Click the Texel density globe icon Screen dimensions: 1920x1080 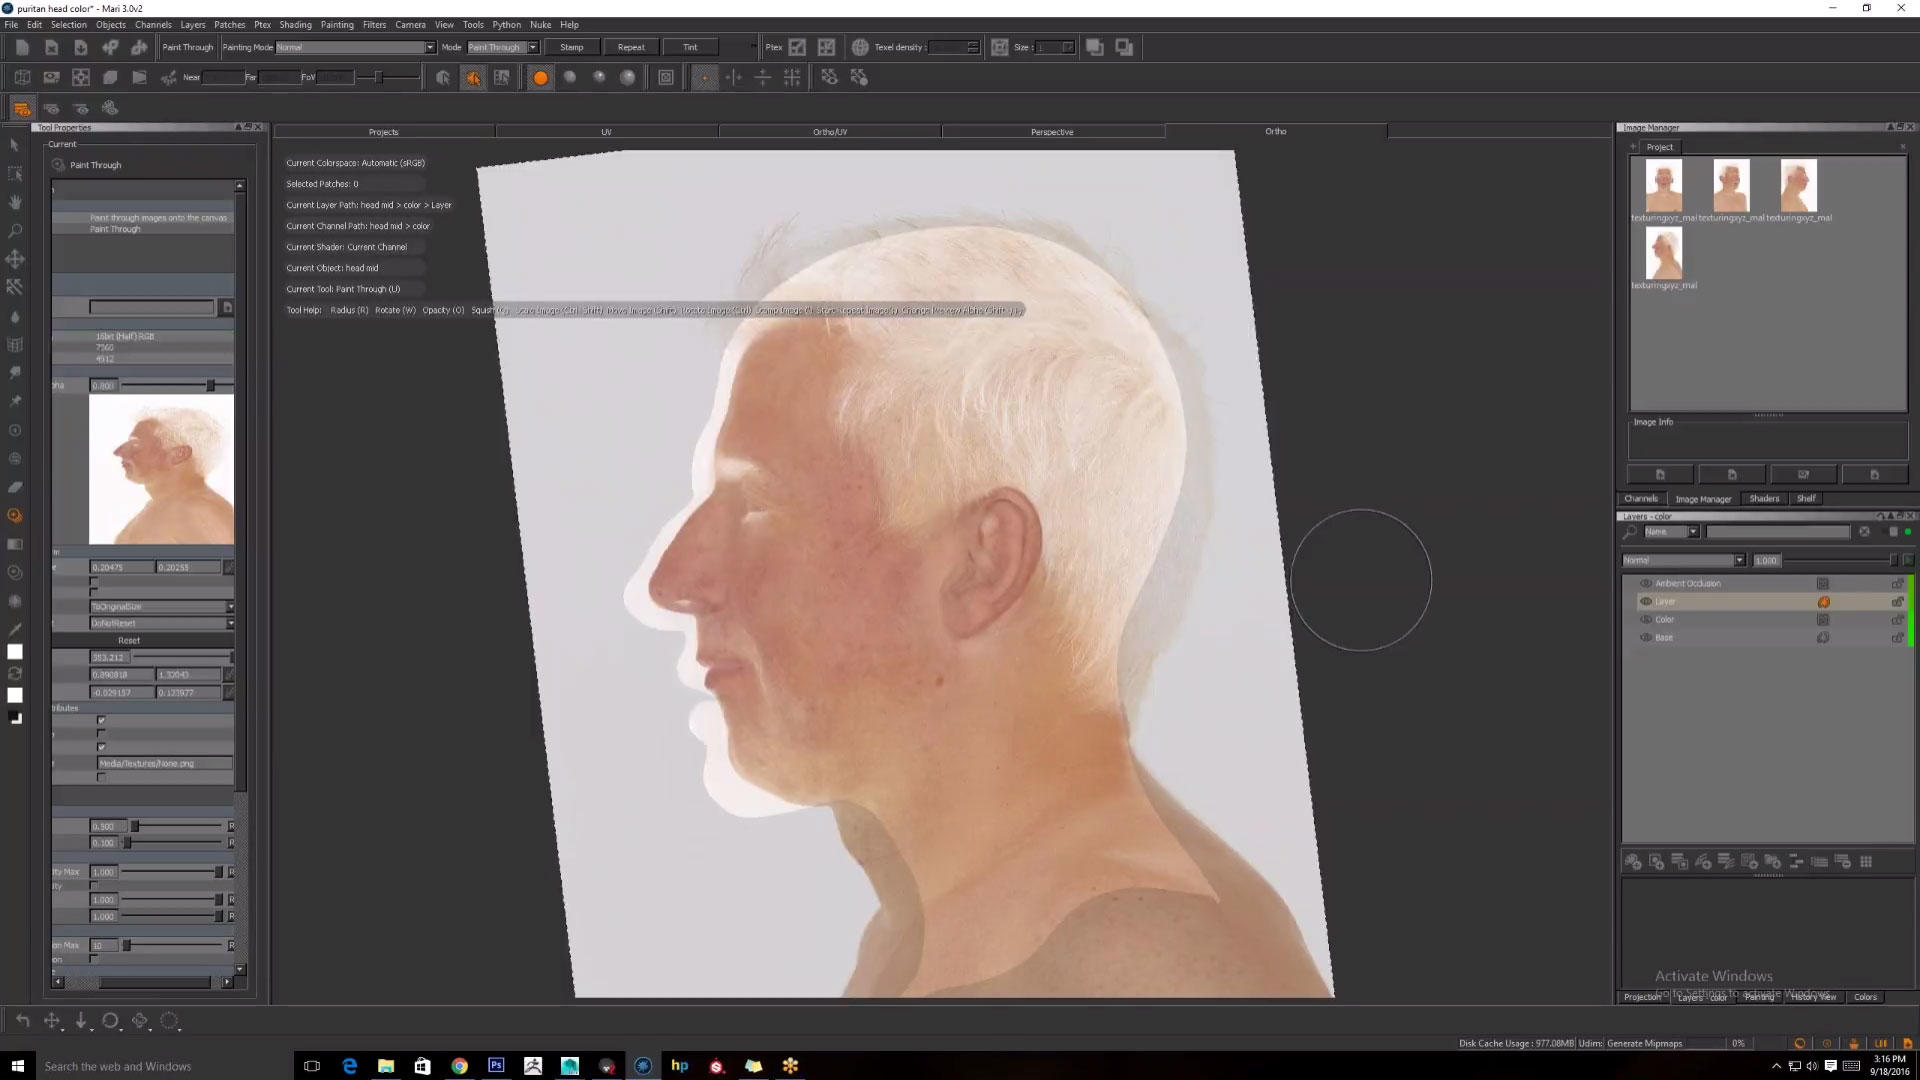[x=860, y=47]
